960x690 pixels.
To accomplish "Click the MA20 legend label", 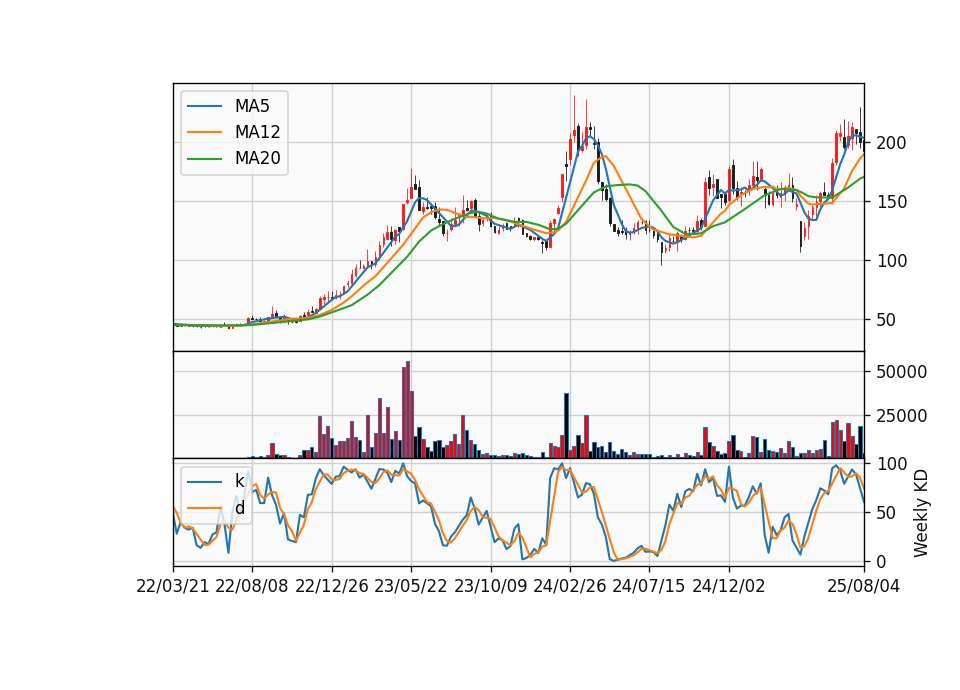I will pyautogui.click(x=257, y=158).
